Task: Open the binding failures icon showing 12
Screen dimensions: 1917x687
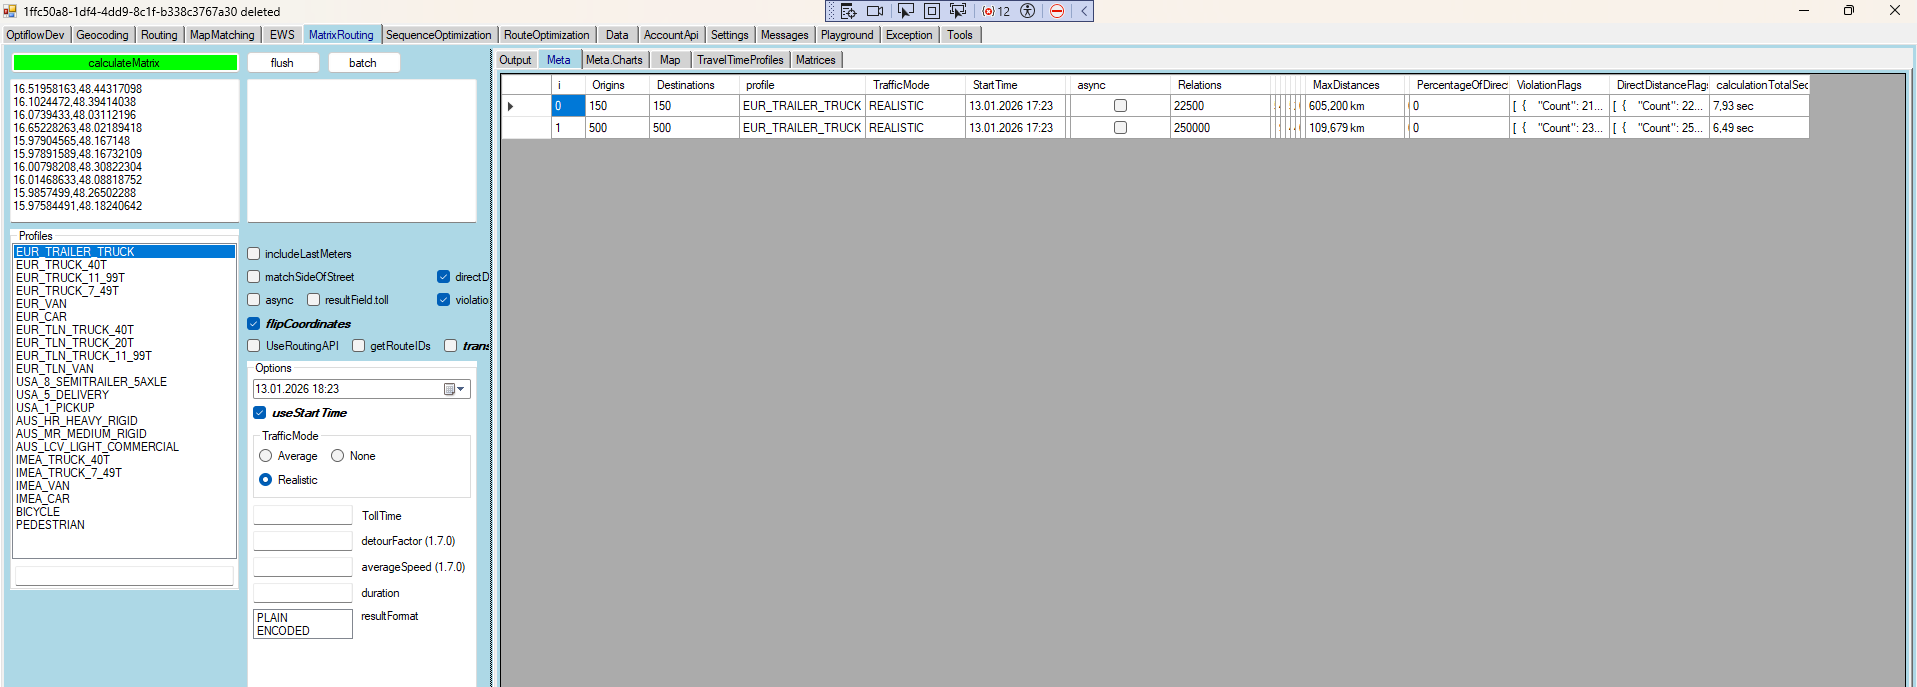Action: tap(996, 11)
